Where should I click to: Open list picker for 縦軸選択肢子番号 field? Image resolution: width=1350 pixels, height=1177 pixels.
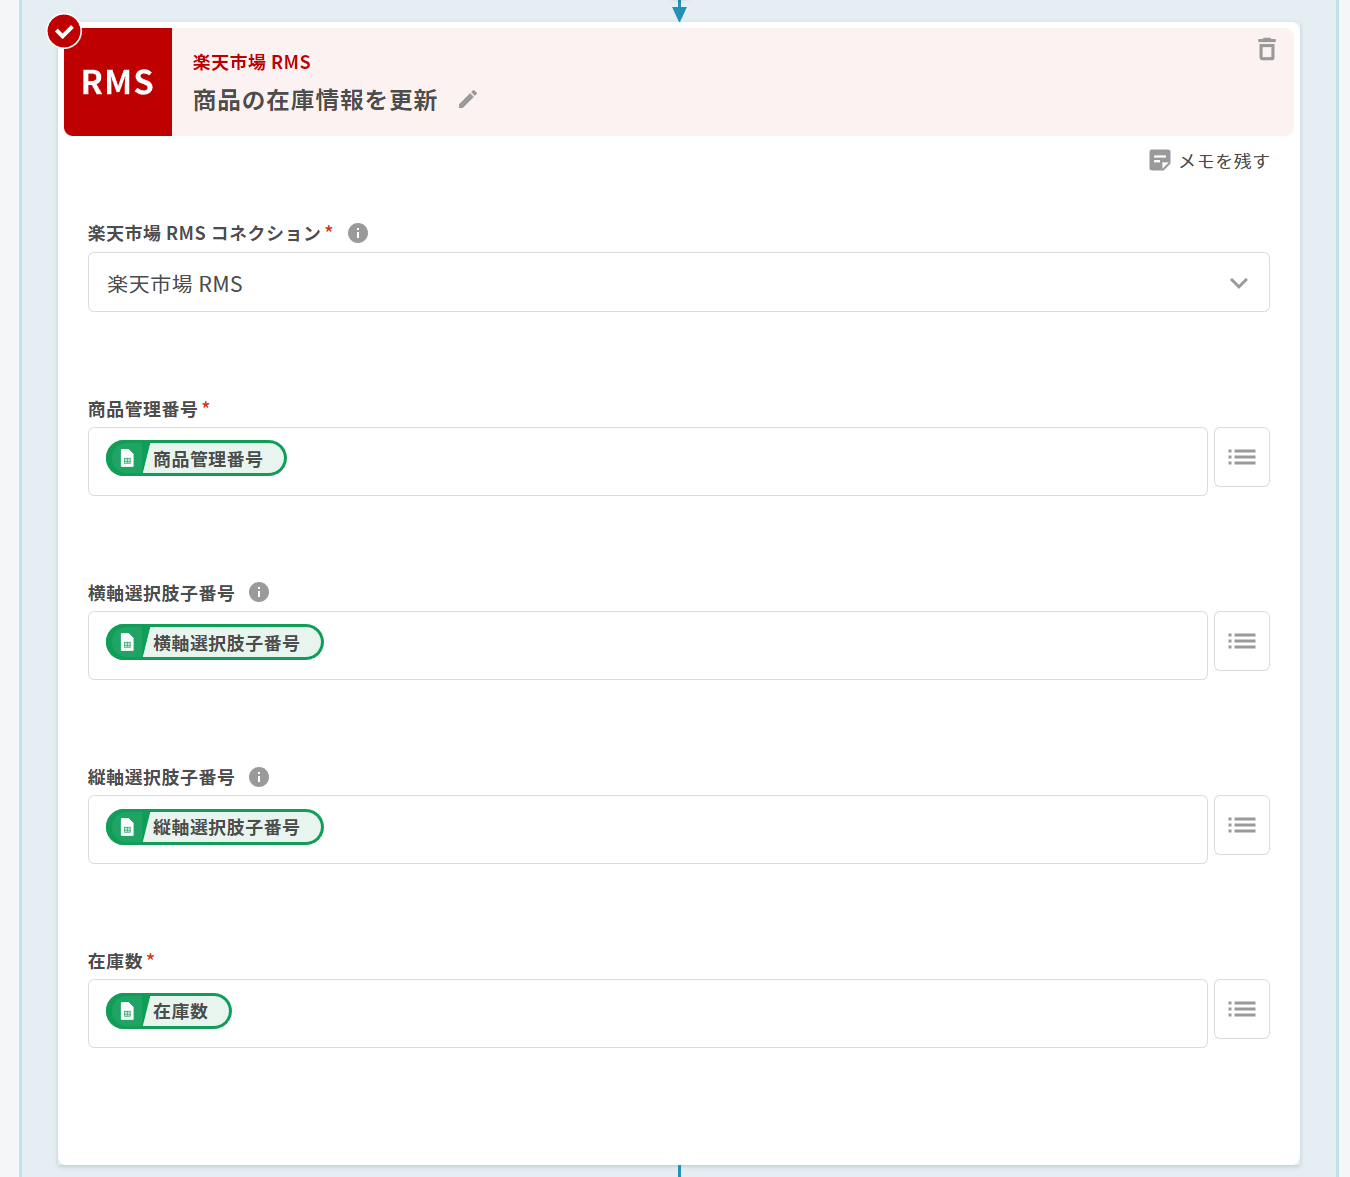tap(1241, 825)
